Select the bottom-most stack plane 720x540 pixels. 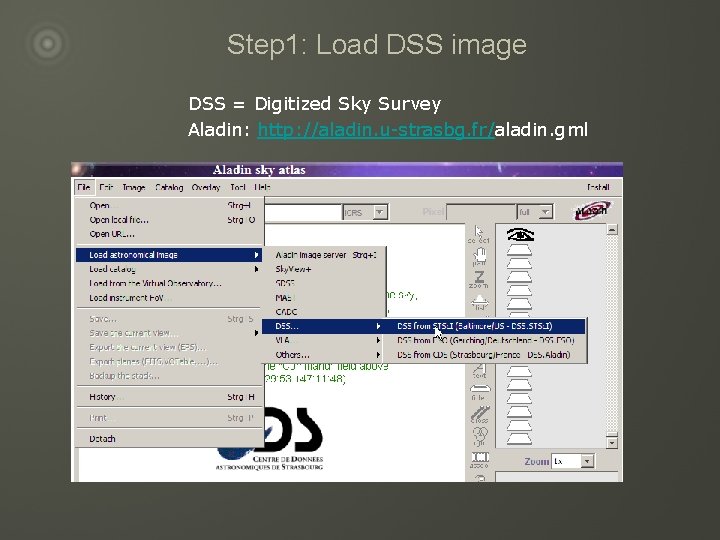[x=519, y=439]
